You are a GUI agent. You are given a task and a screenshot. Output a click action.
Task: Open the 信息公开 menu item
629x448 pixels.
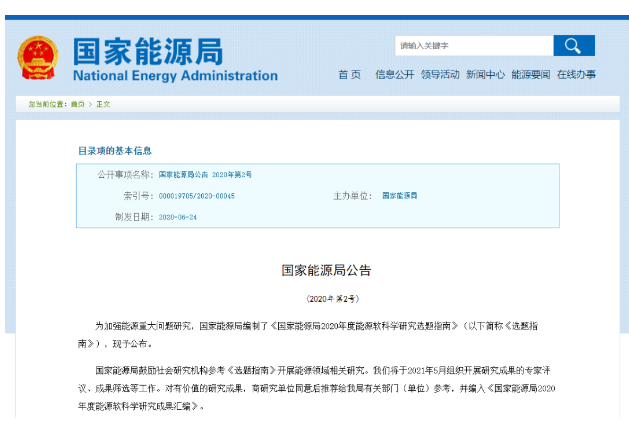tap(394, 75)
